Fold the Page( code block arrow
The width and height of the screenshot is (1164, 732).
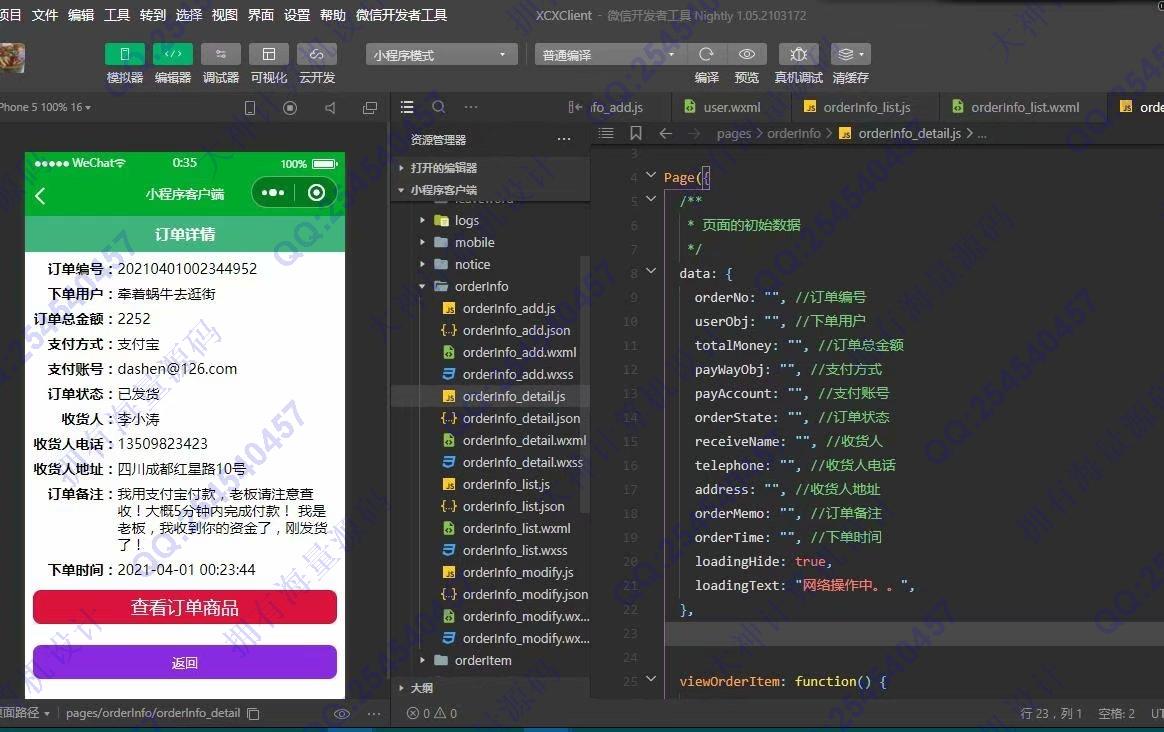(x=651, y=176)
